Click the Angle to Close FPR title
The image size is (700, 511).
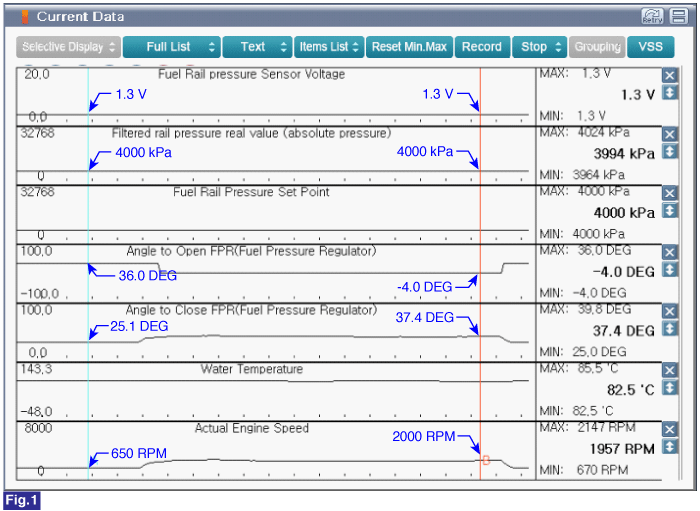[x=251, y=310]
